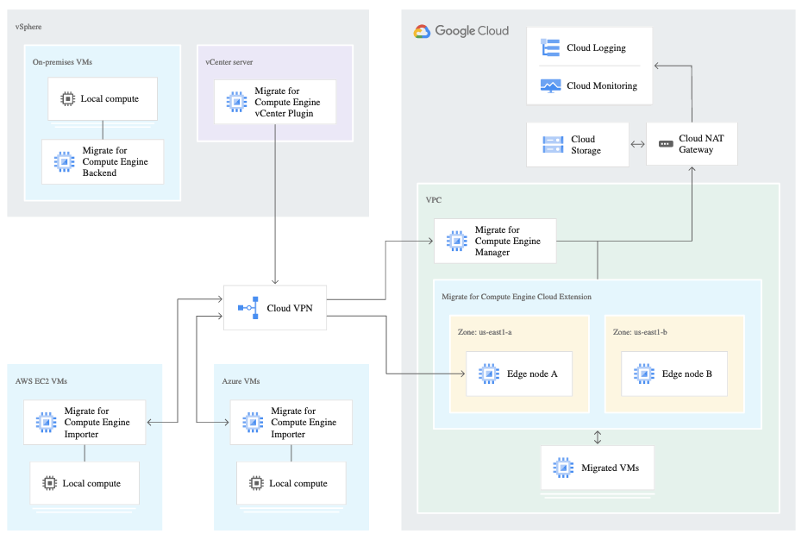Select Local compute text in AWS group

tap(92, 484)
